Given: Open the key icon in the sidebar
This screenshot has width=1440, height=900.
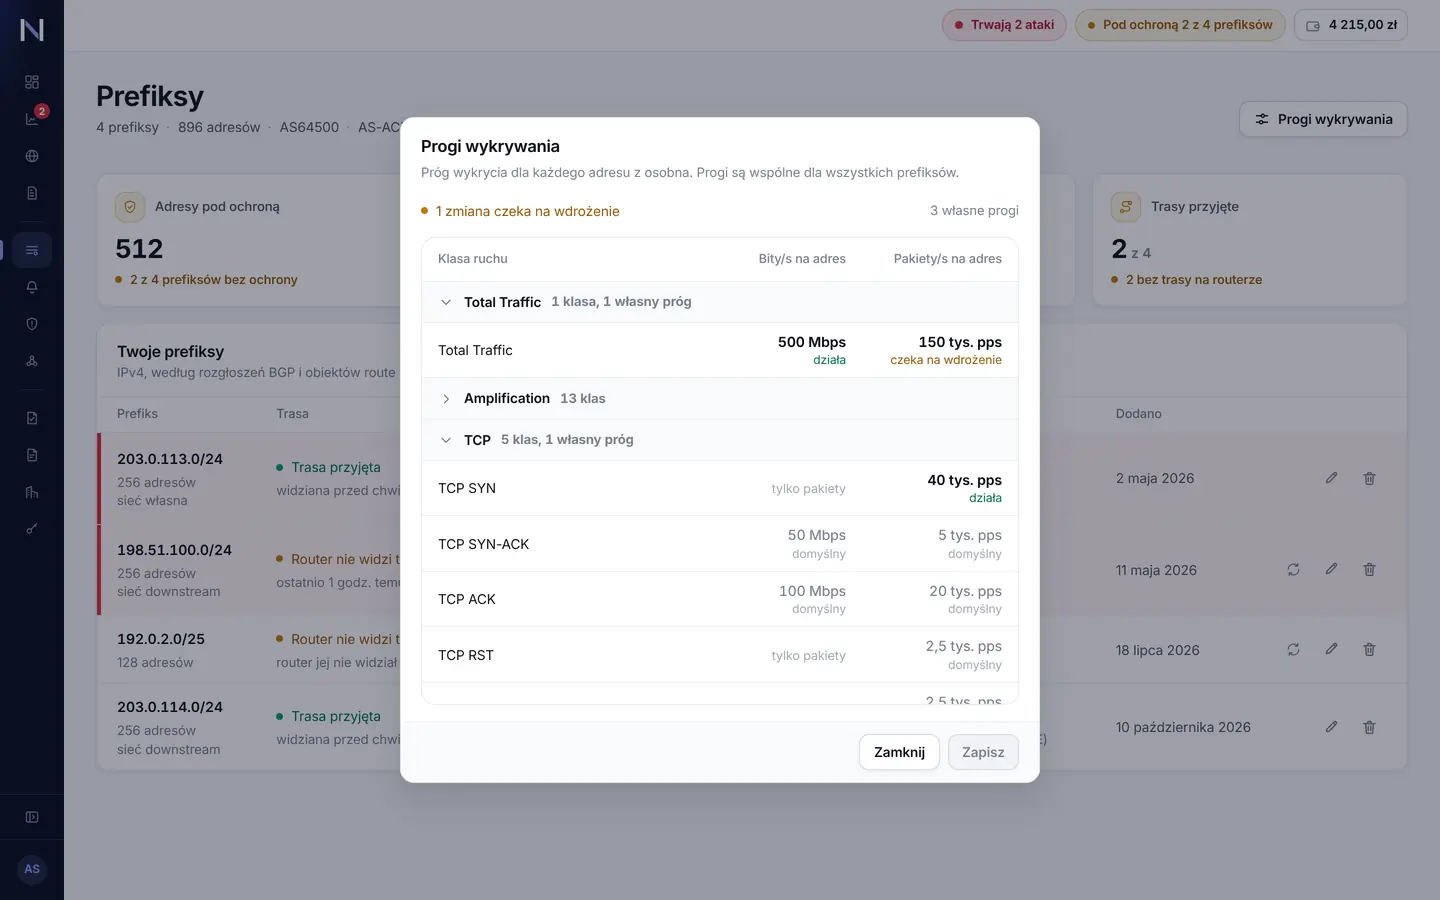Looking at the screenshot, I should click(32, 529).
